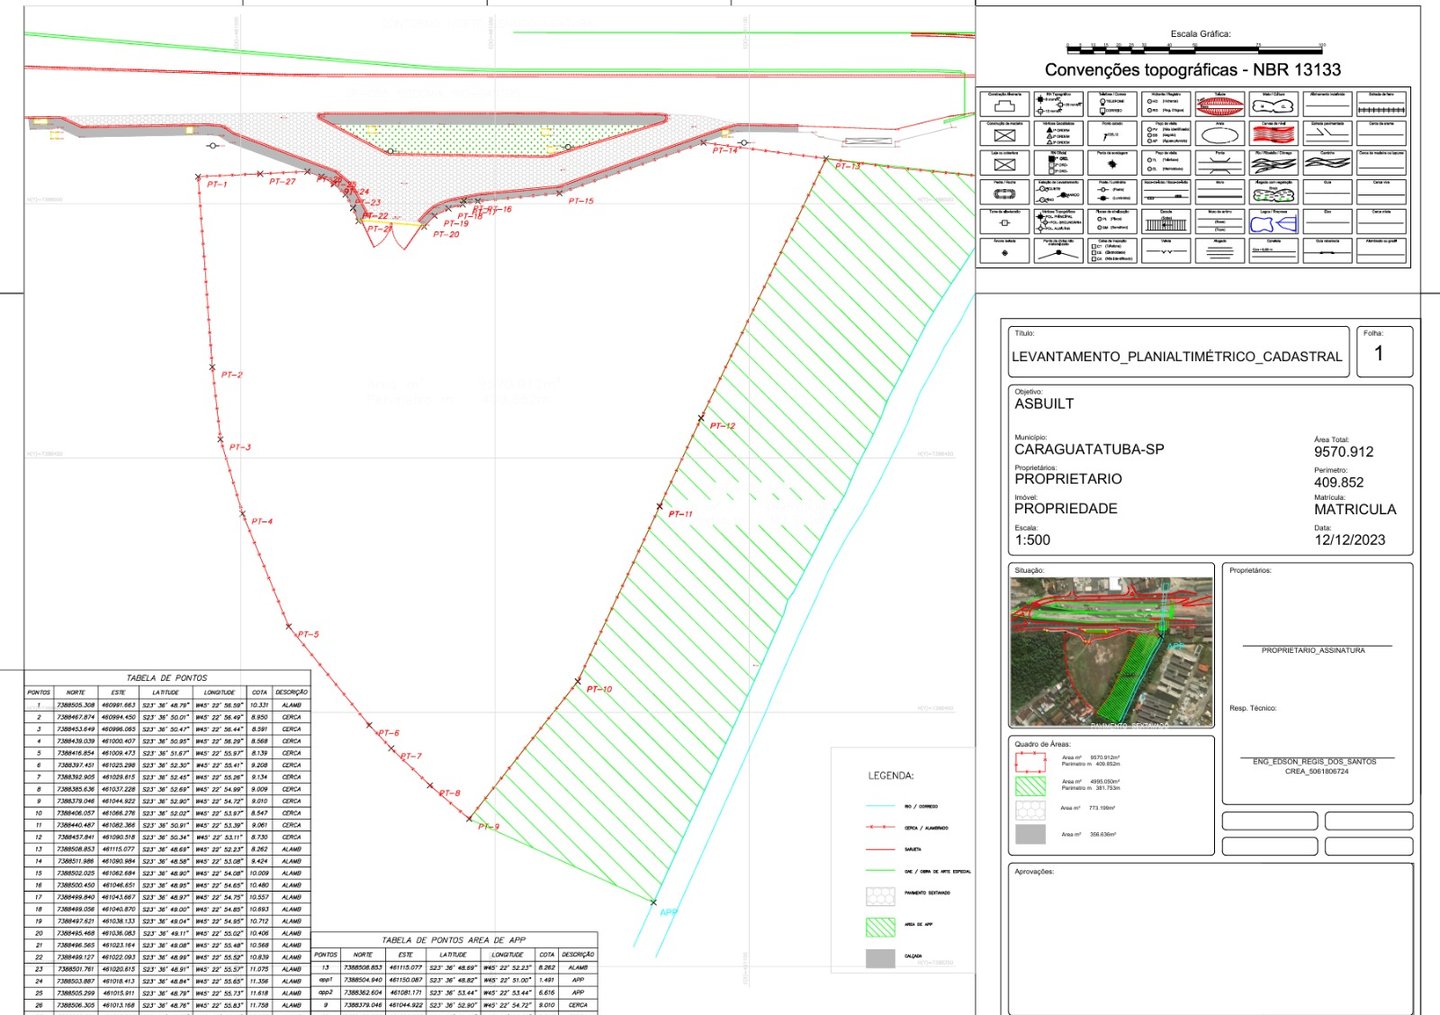Click the Norte cell "7388467.874" in point row 2
Screen dimensions: 1440x1015
pyautogui.click(x=75, y=717)
